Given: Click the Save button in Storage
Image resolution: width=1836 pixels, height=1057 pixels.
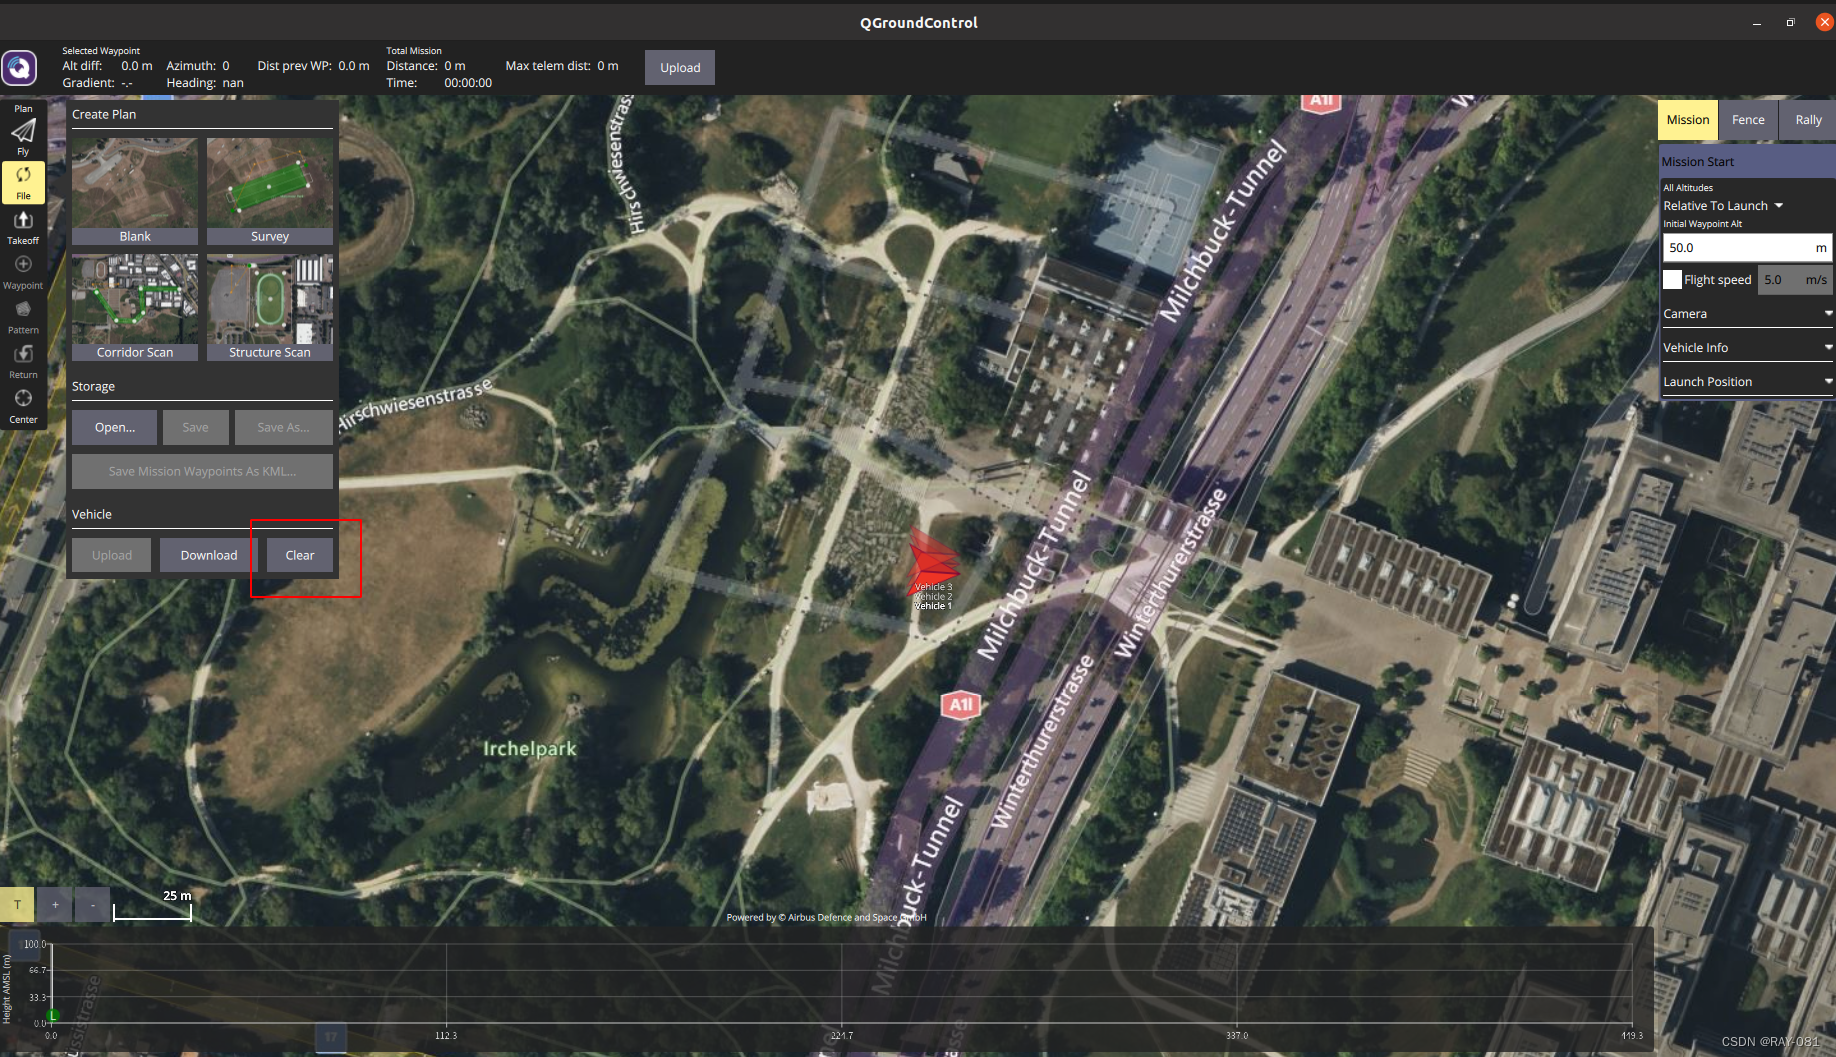Looking at the screenshot, I should 195,427.
